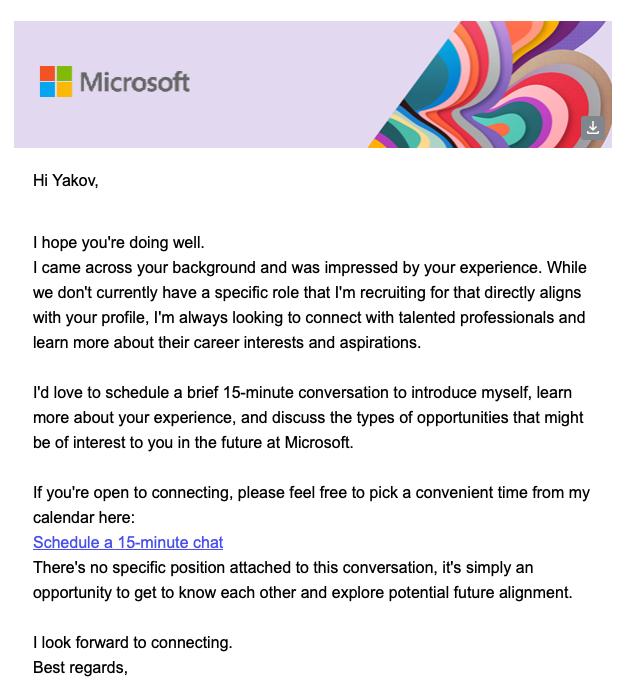This screenshot has width=627, height=689.
Task: Click the green square of the Microsoft logo
Action: [x=64, y=73]
